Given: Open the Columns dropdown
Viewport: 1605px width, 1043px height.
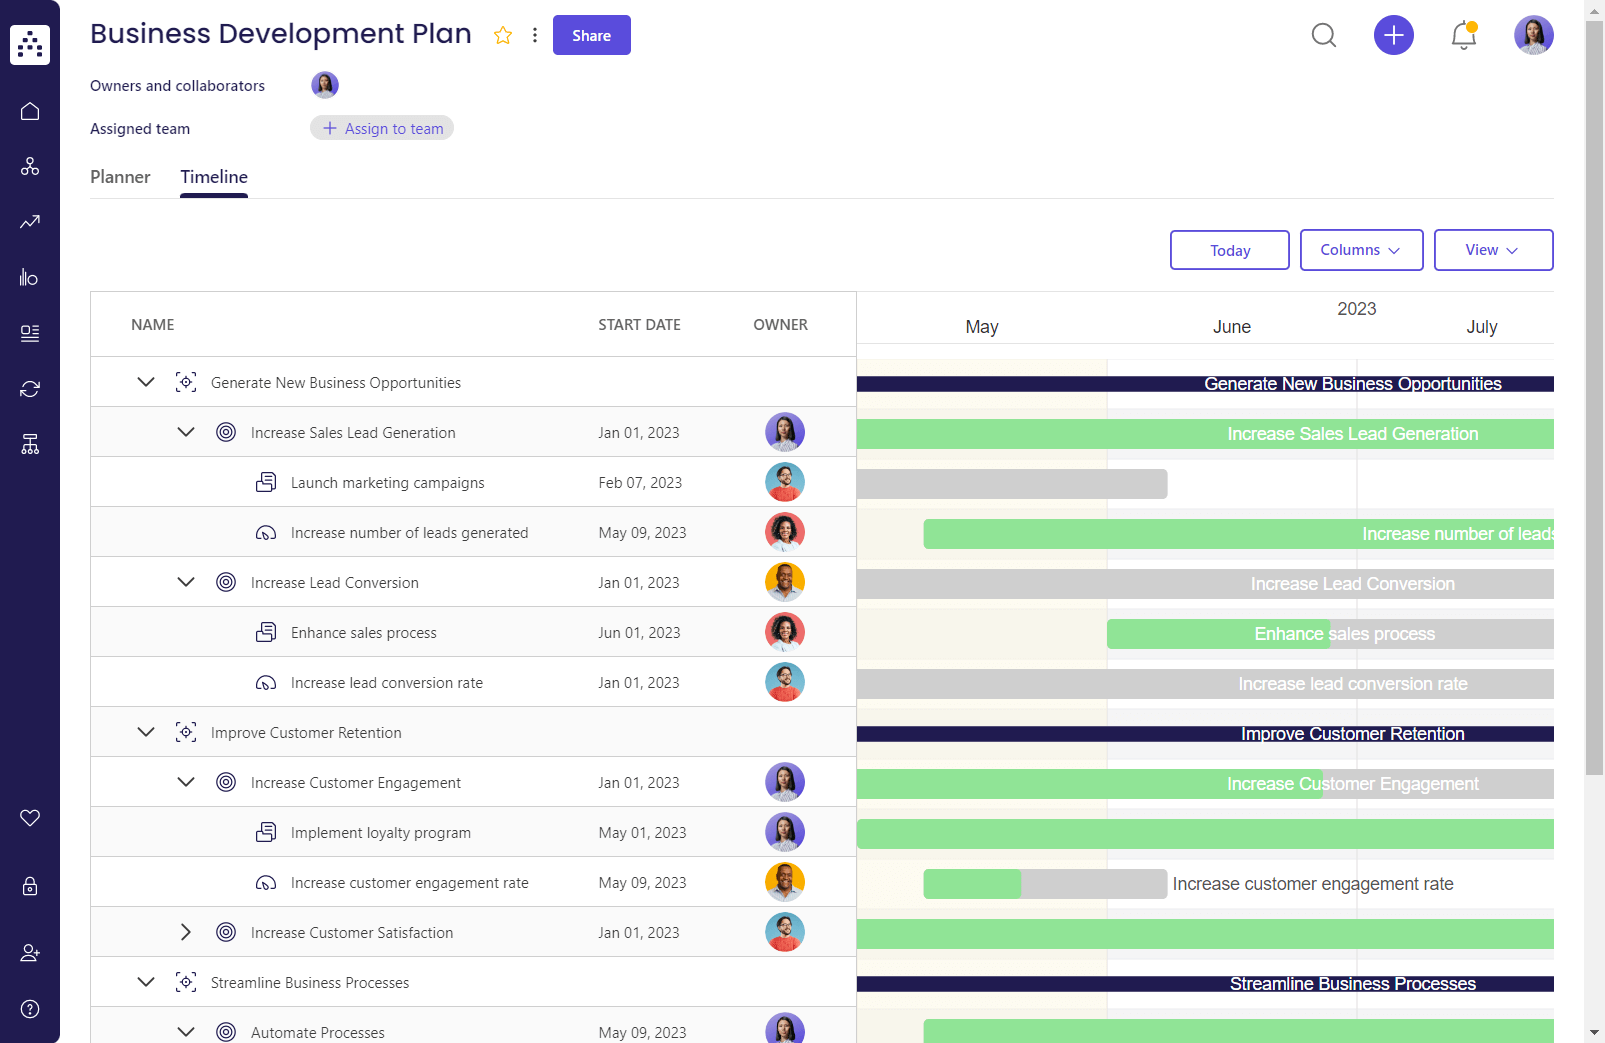Looking at the screenshot, I should click(x=1361, y=250).
